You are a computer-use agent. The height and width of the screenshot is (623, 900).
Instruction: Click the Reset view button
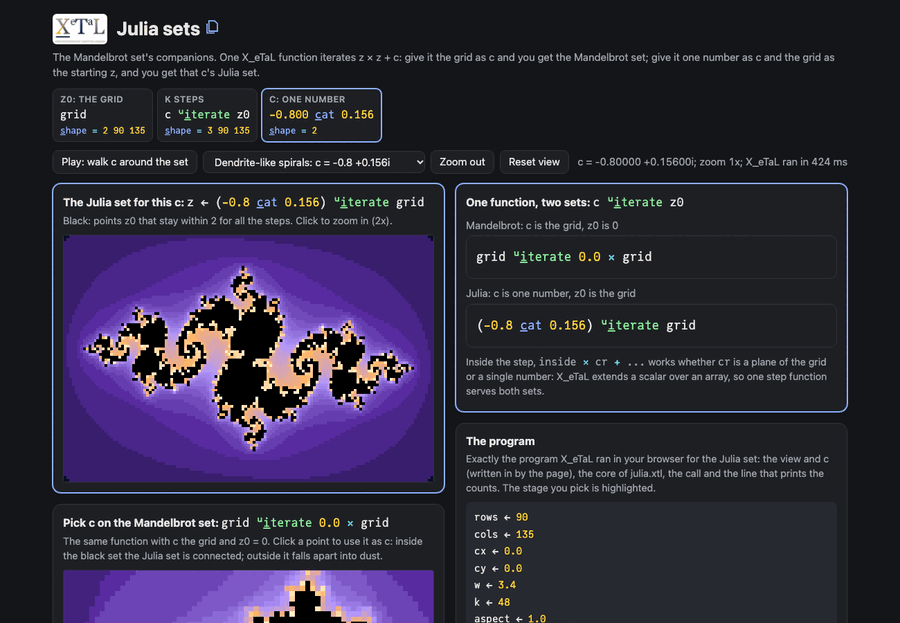(534, 162)
